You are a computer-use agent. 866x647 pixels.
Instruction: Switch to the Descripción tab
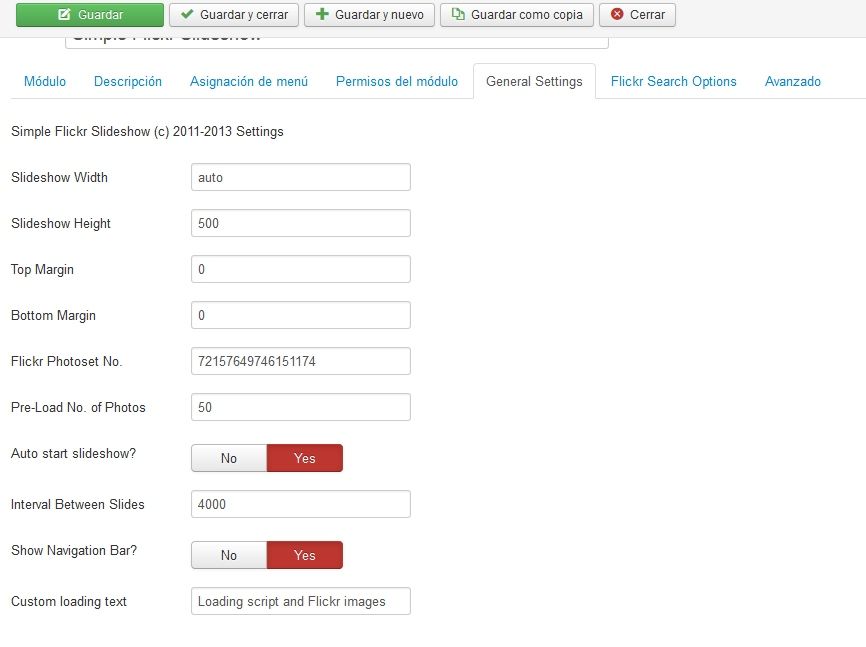(128, 82)
